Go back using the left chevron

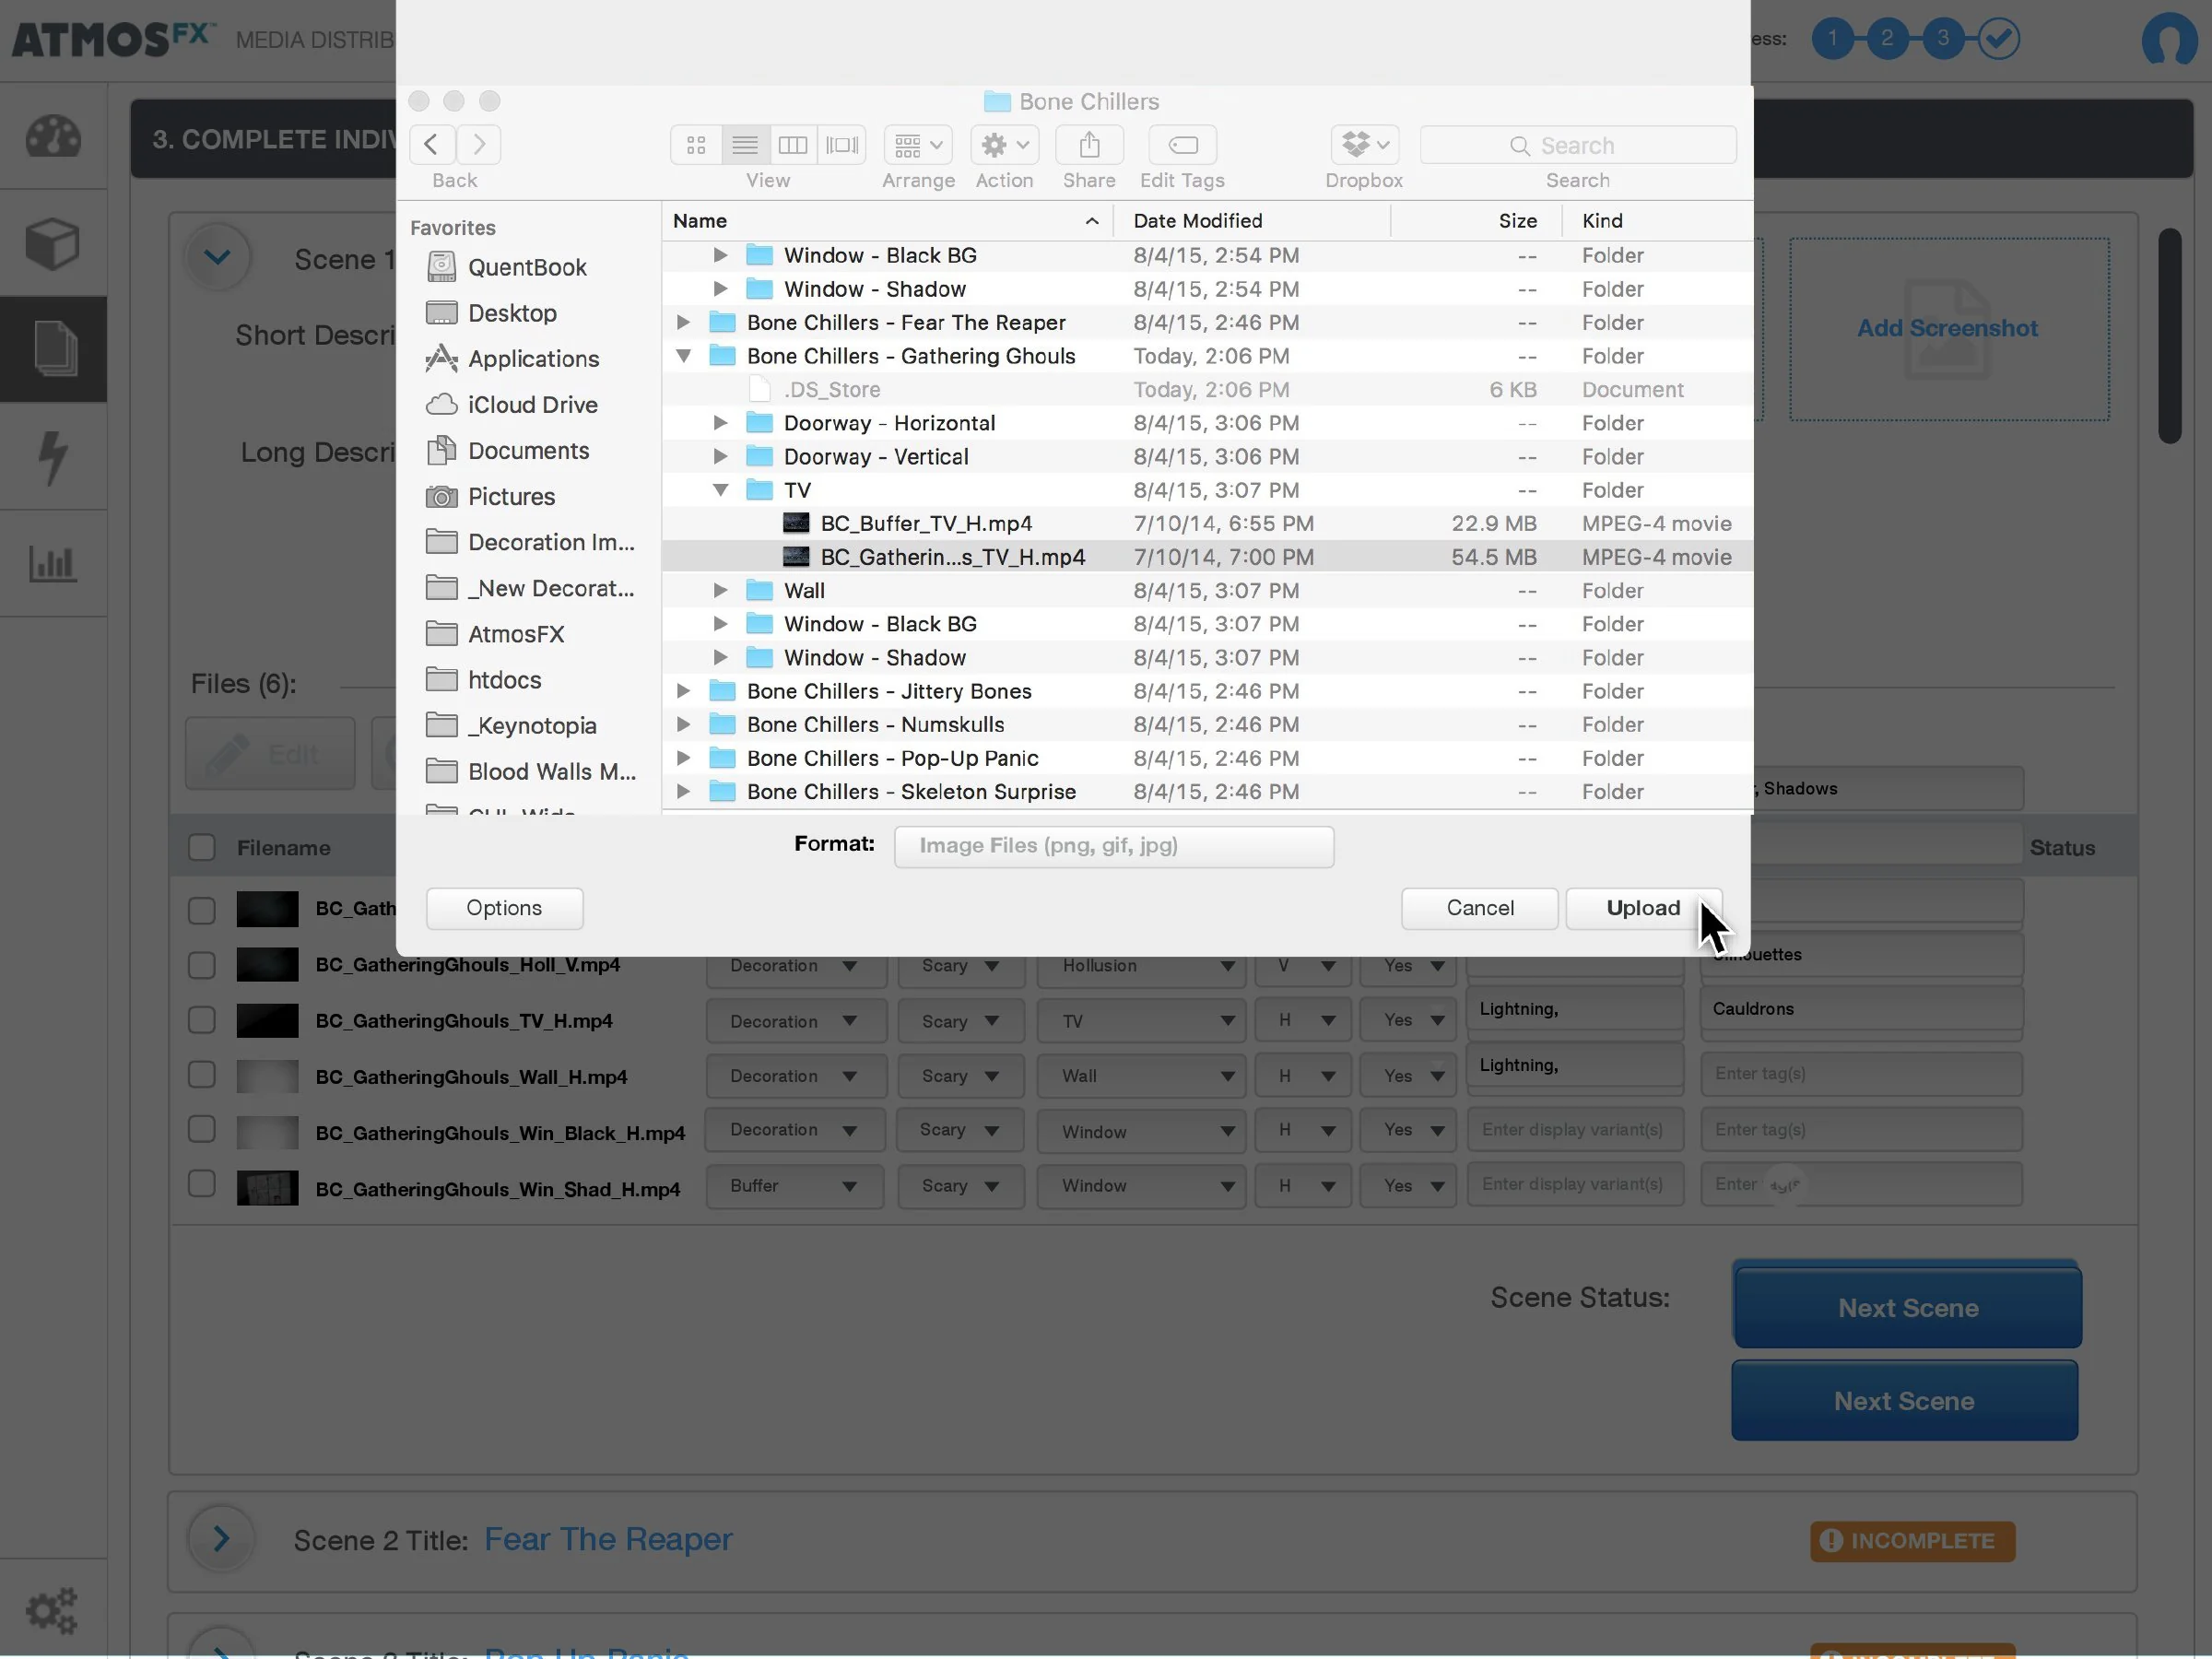pos(432,145)
